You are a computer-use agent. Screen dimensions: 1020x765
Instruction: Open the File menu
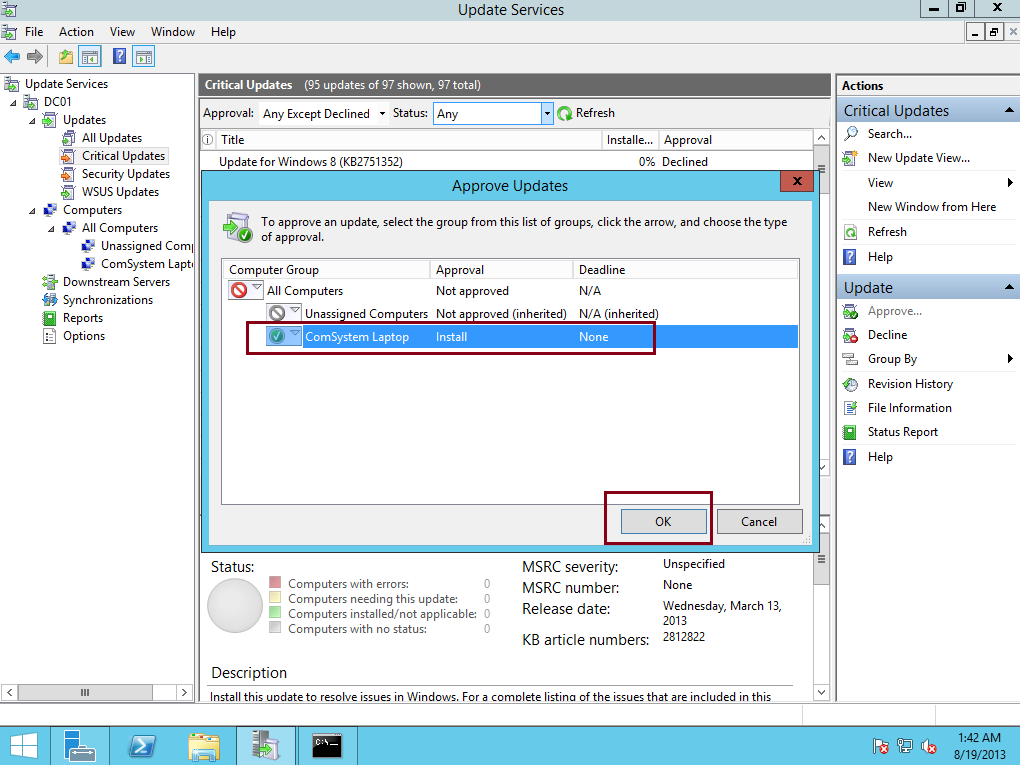(x=34, y=32)
